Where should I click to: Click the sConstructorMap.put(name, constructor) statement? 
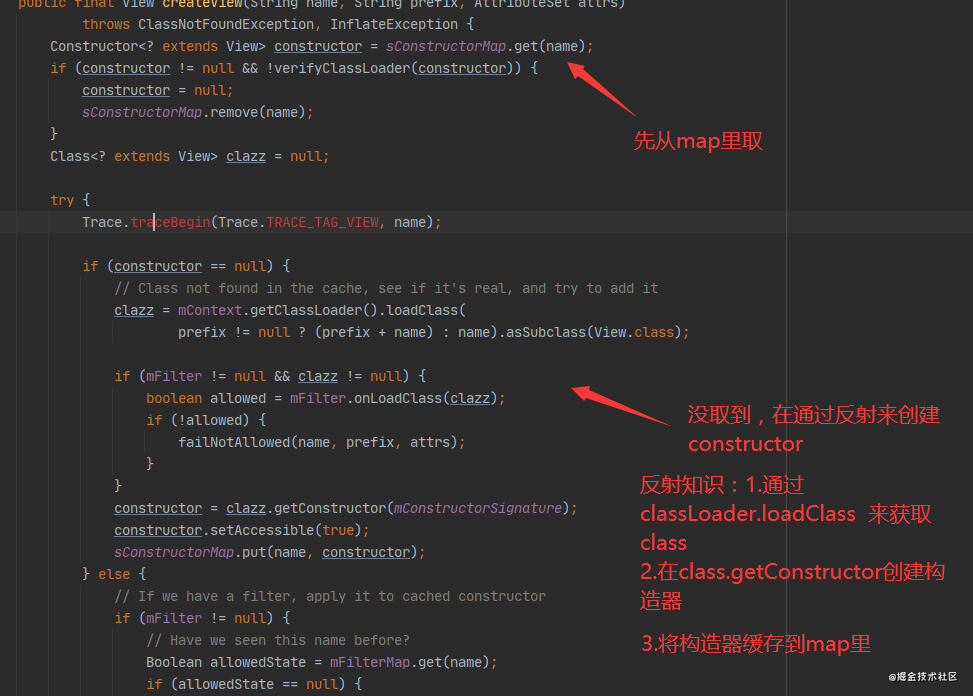(x=270, y=553)
